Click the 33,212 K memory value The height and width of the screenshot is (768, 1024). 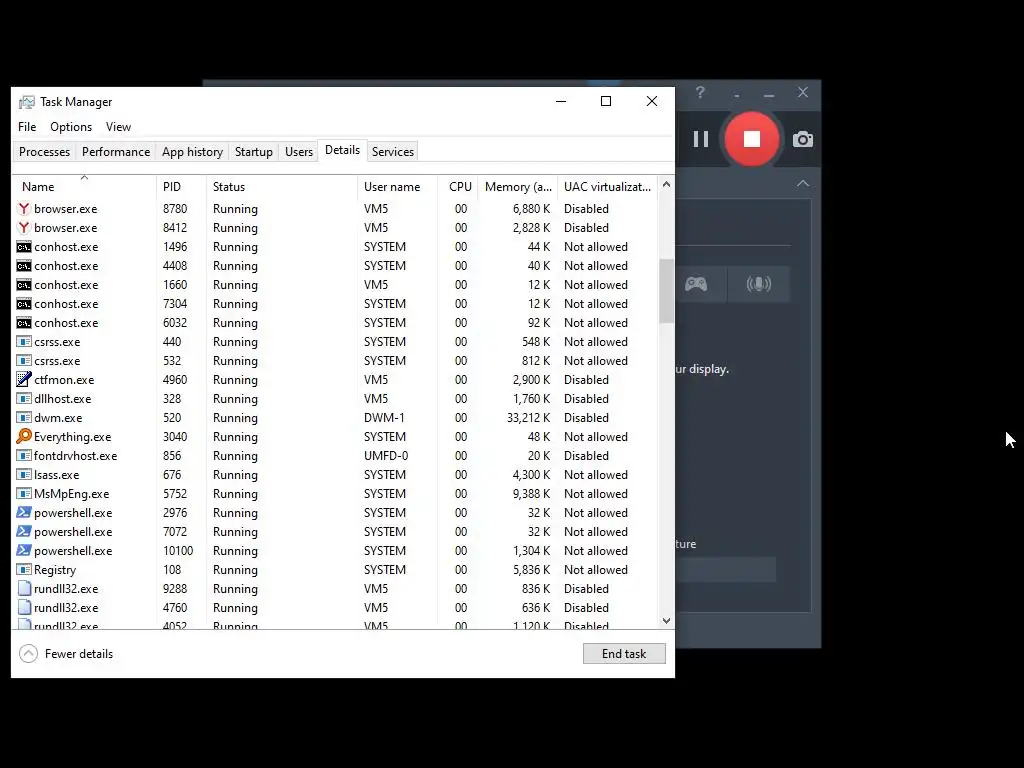tap(528, 417)
